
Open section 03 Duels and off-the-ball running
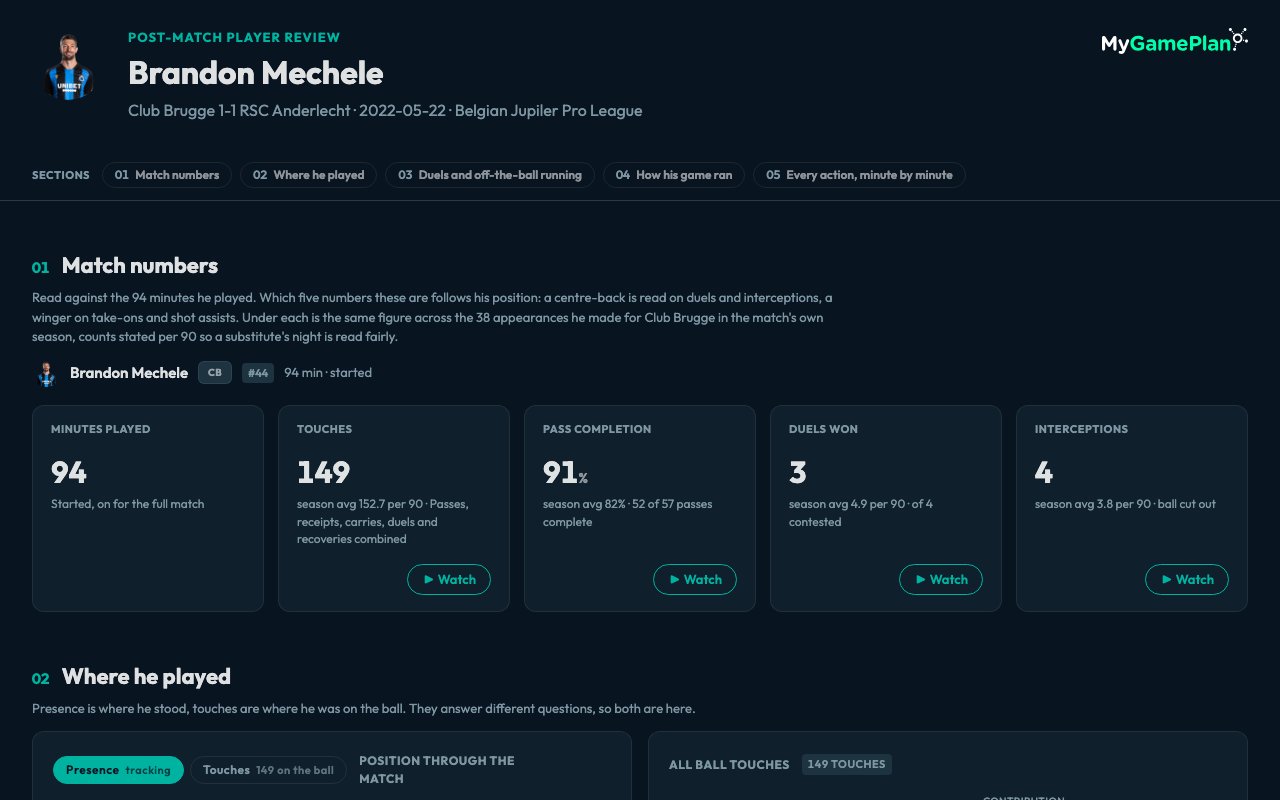490,175
